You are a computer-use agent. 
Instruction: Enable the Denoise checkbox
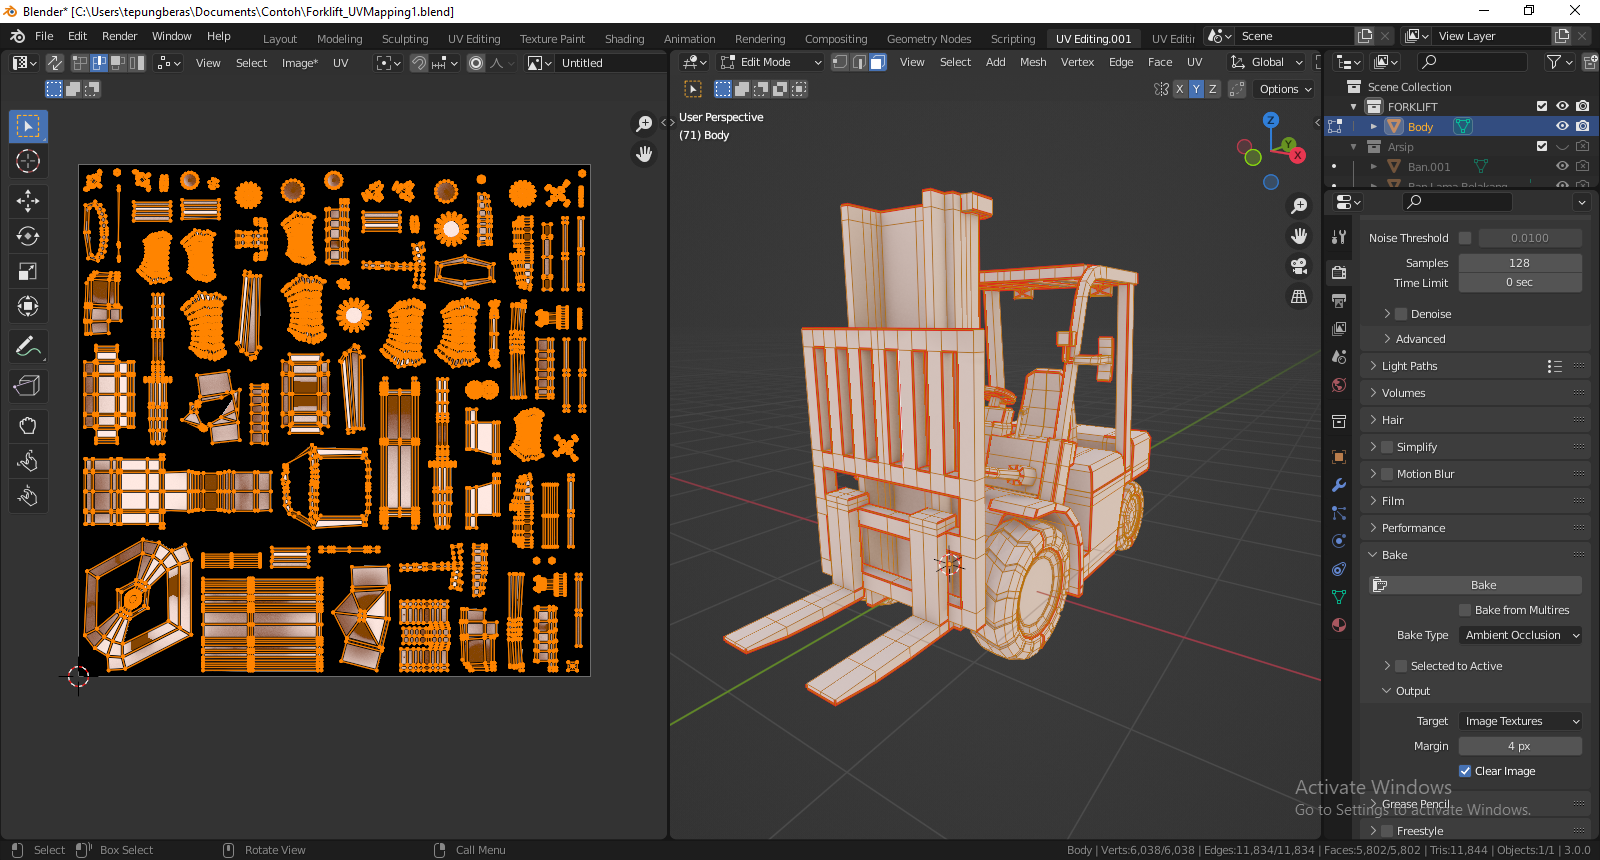1401,314
